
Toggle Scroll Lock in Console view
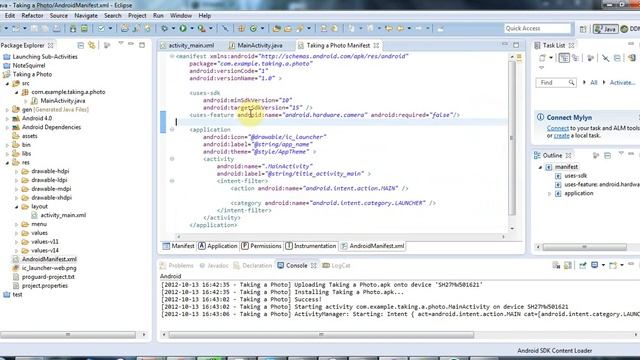(x=568, y=265)
